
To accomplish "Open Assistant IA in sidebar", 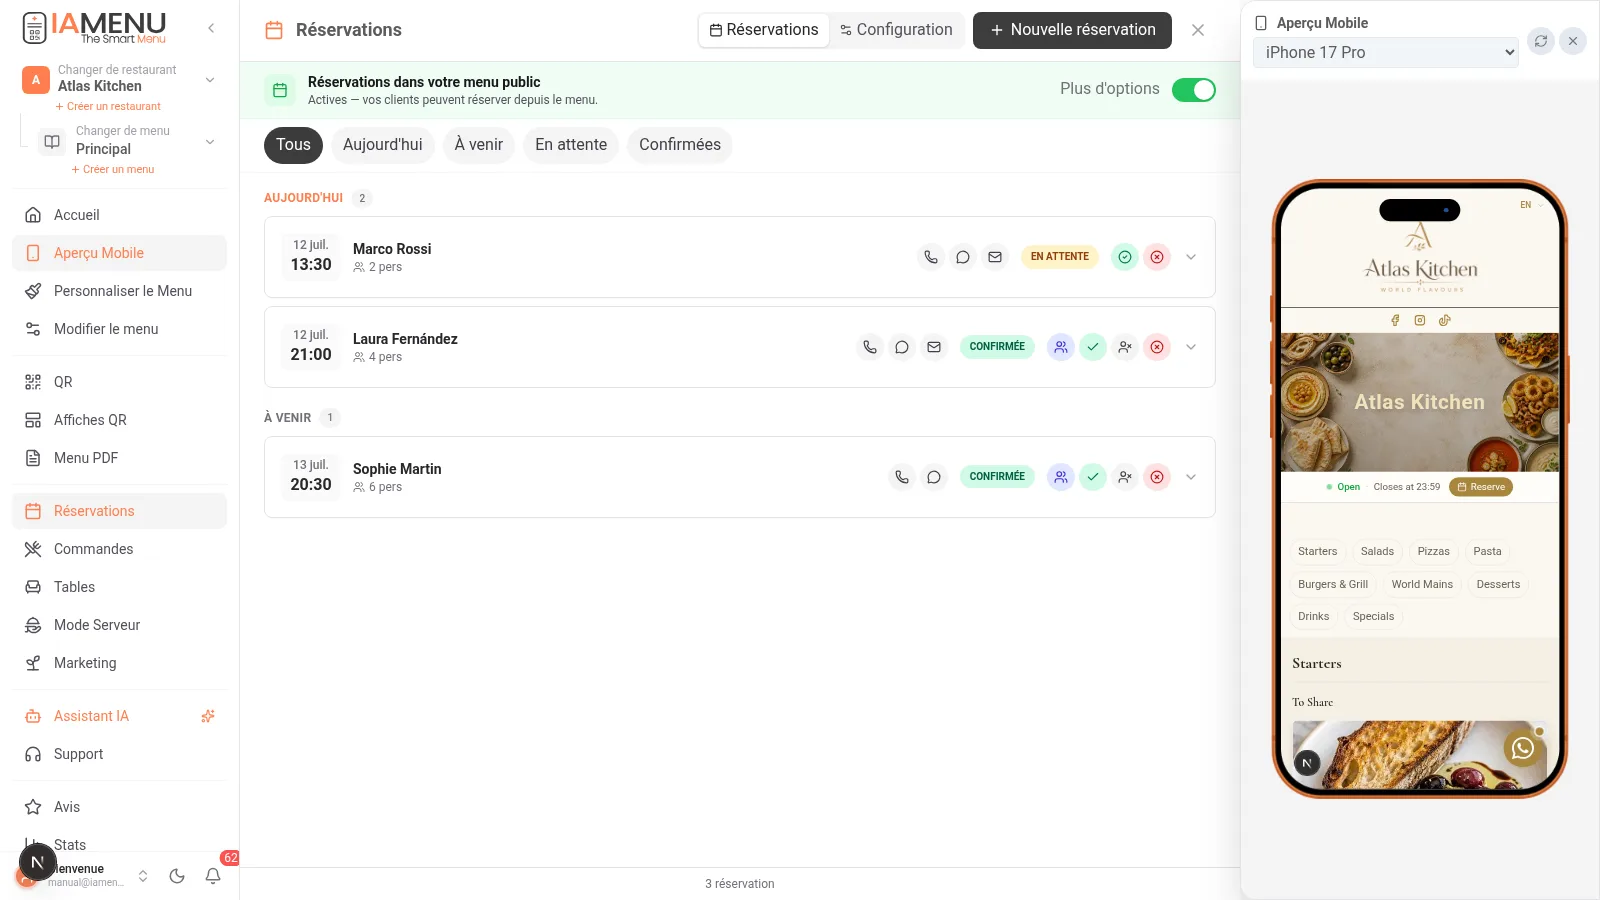I will click(x=120, y=716).
